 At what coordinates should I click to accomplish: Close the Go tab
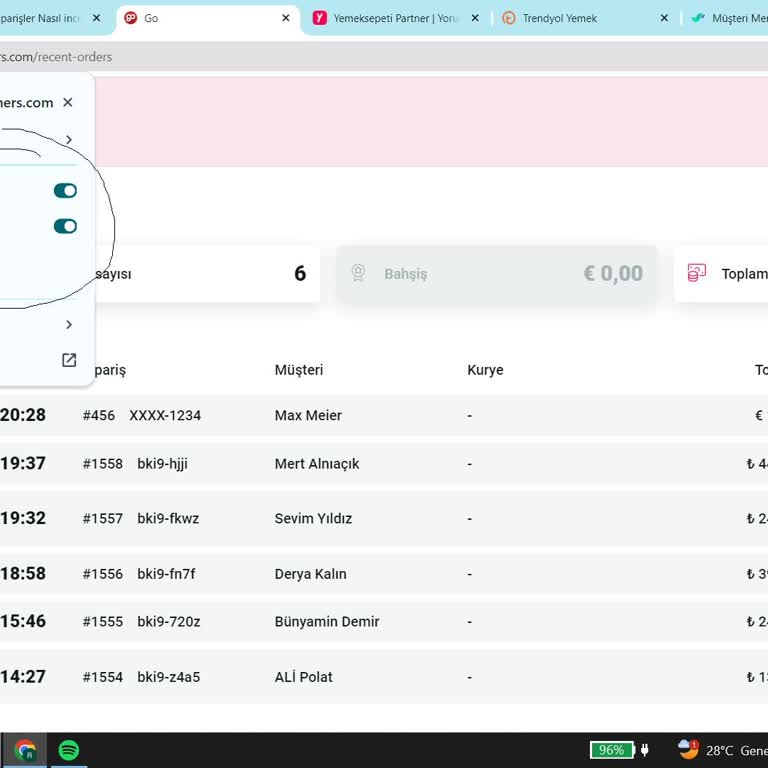click(286, 18)
